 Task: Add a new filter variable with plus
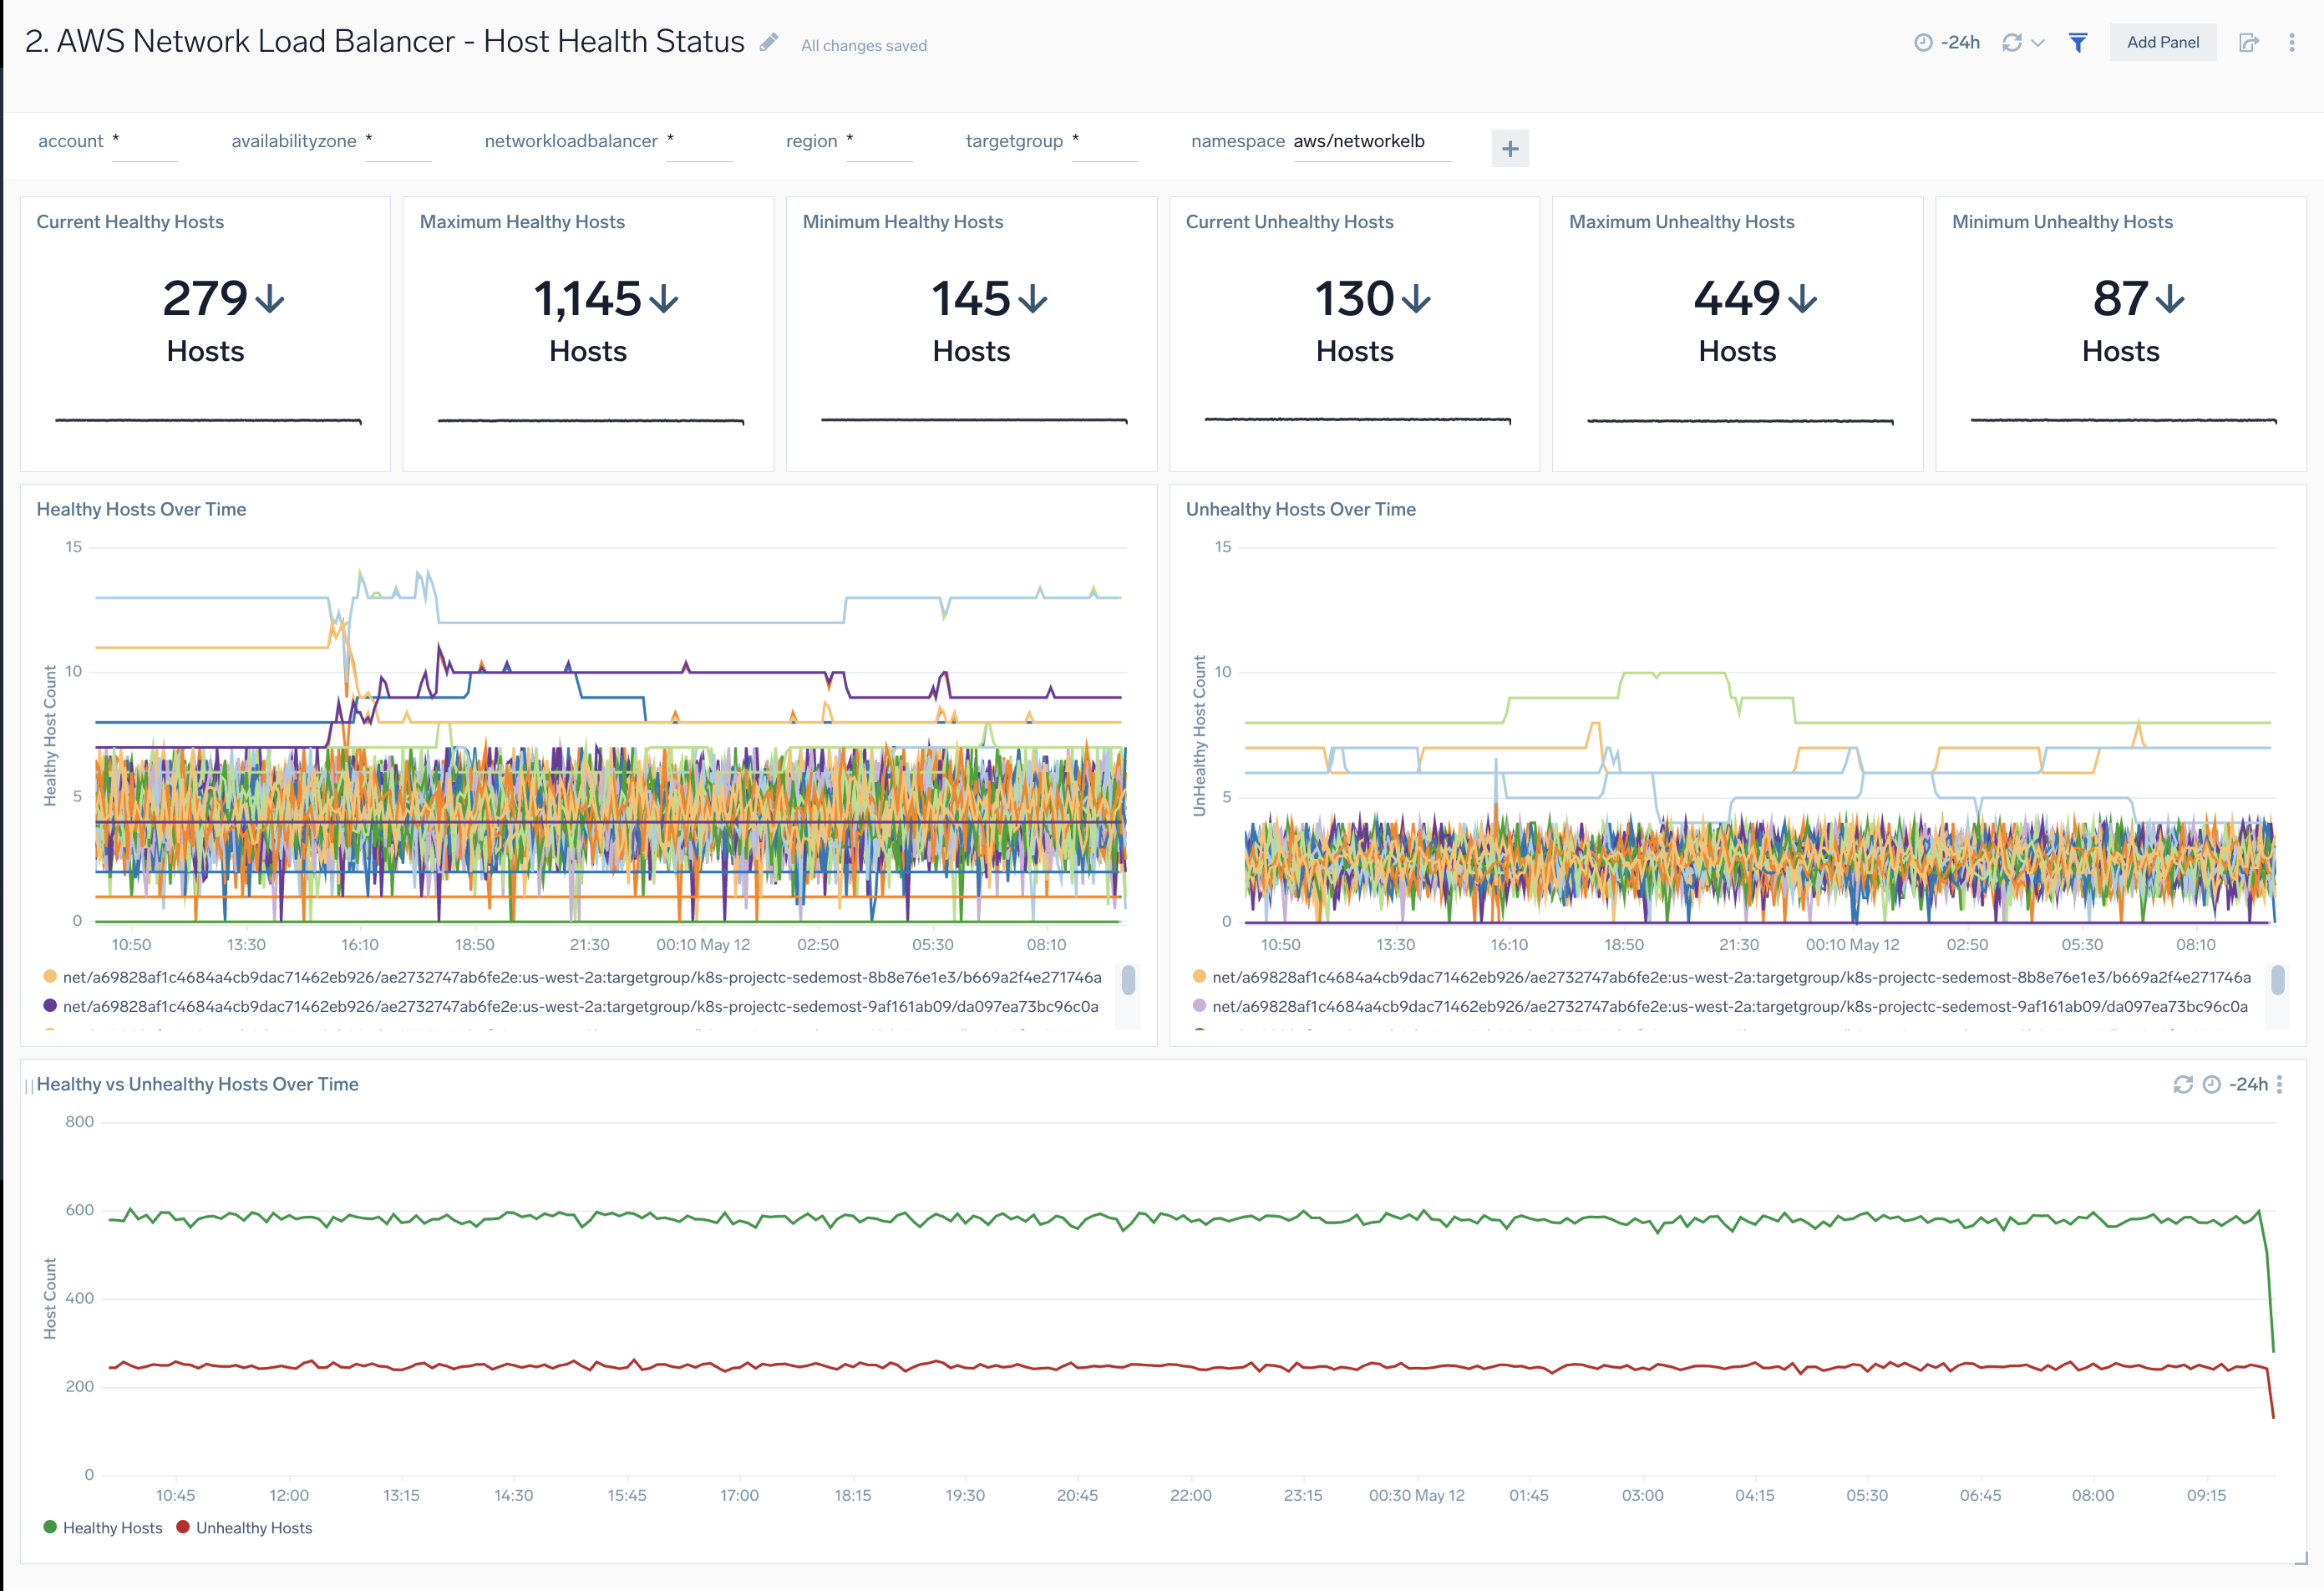coord(1510,149)
